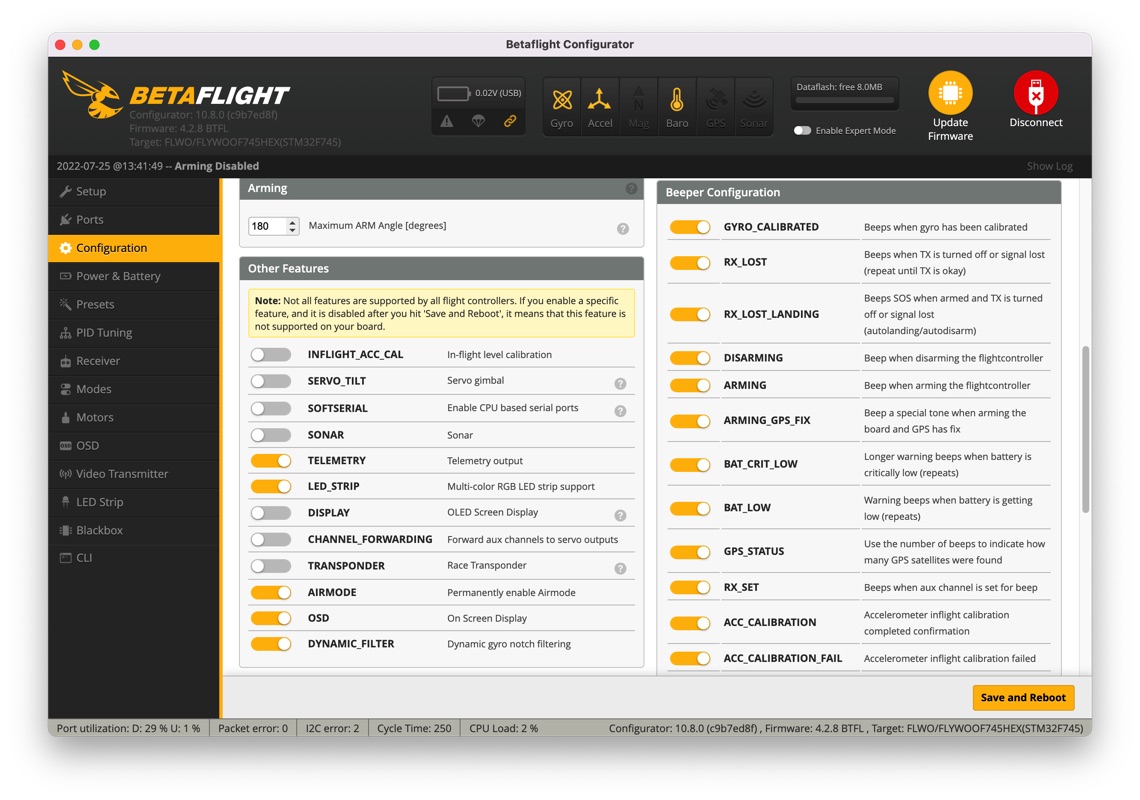Turn off GYRO_CALIBRATED beeper

(690, 227)
